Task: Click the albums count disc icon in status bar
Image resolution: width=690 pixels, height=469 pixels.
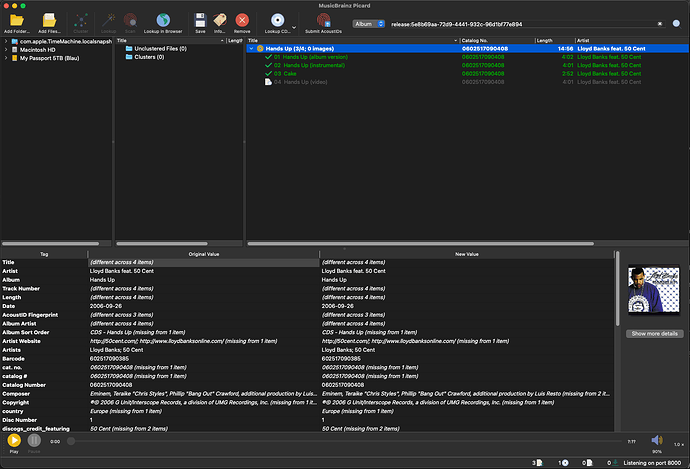Action: [x=565, y=463]
